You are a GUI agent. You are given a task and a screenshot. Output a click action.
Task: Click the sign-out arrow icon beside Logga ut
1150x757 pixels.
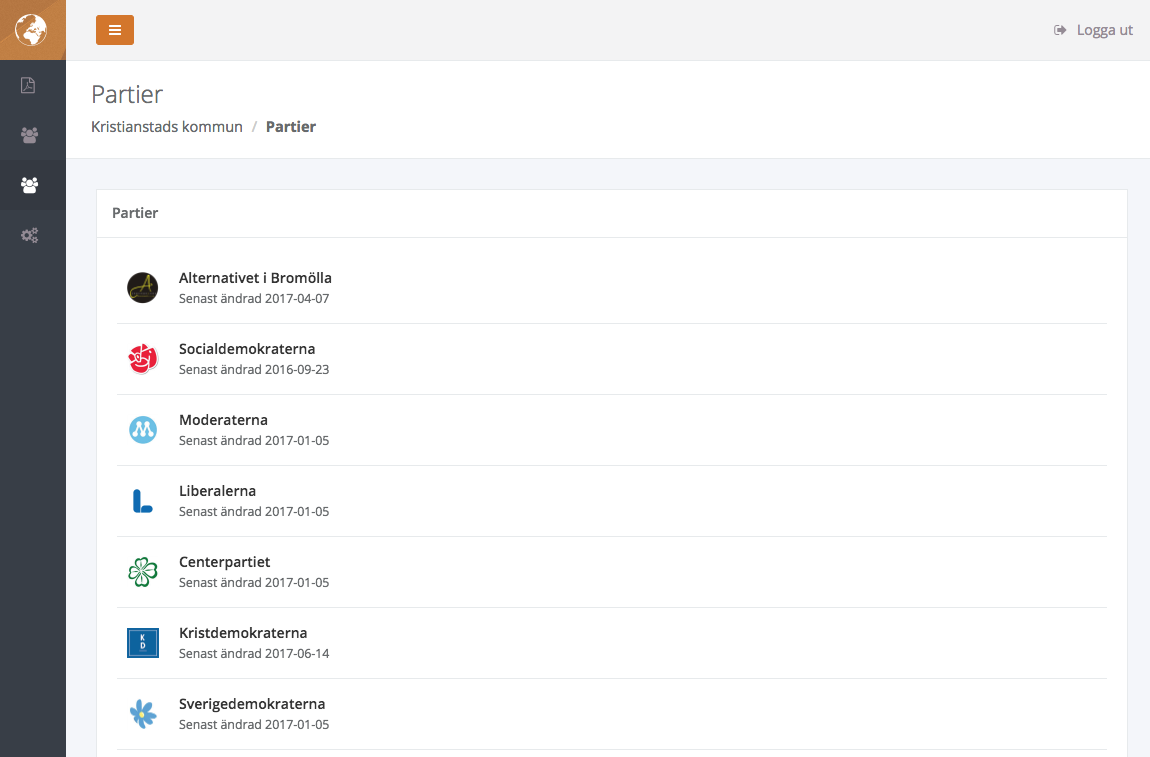1060,30
